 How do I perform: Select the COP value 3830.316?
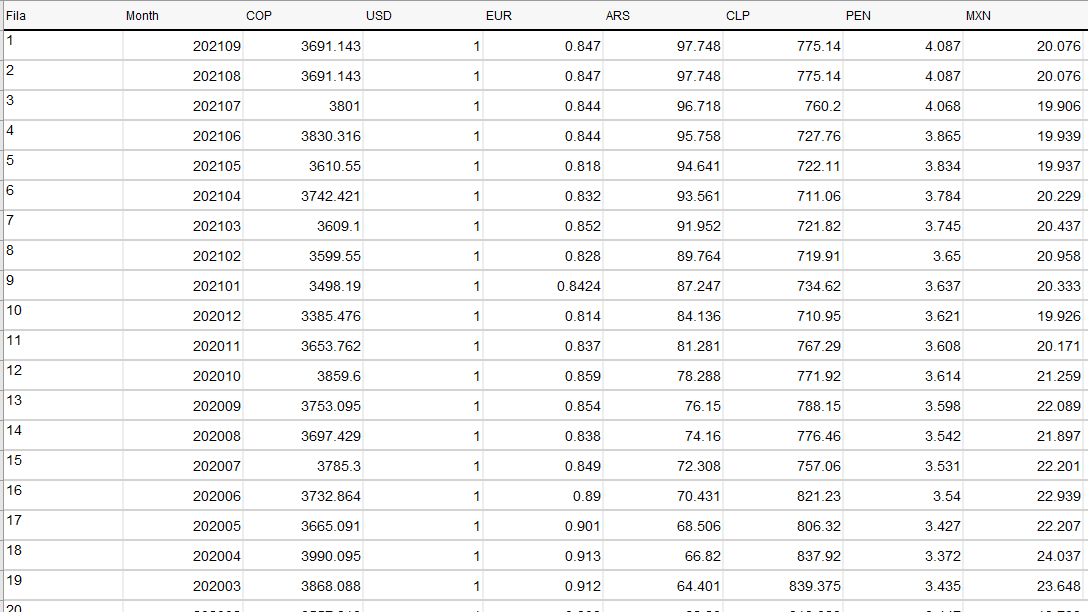click(330, 136)
